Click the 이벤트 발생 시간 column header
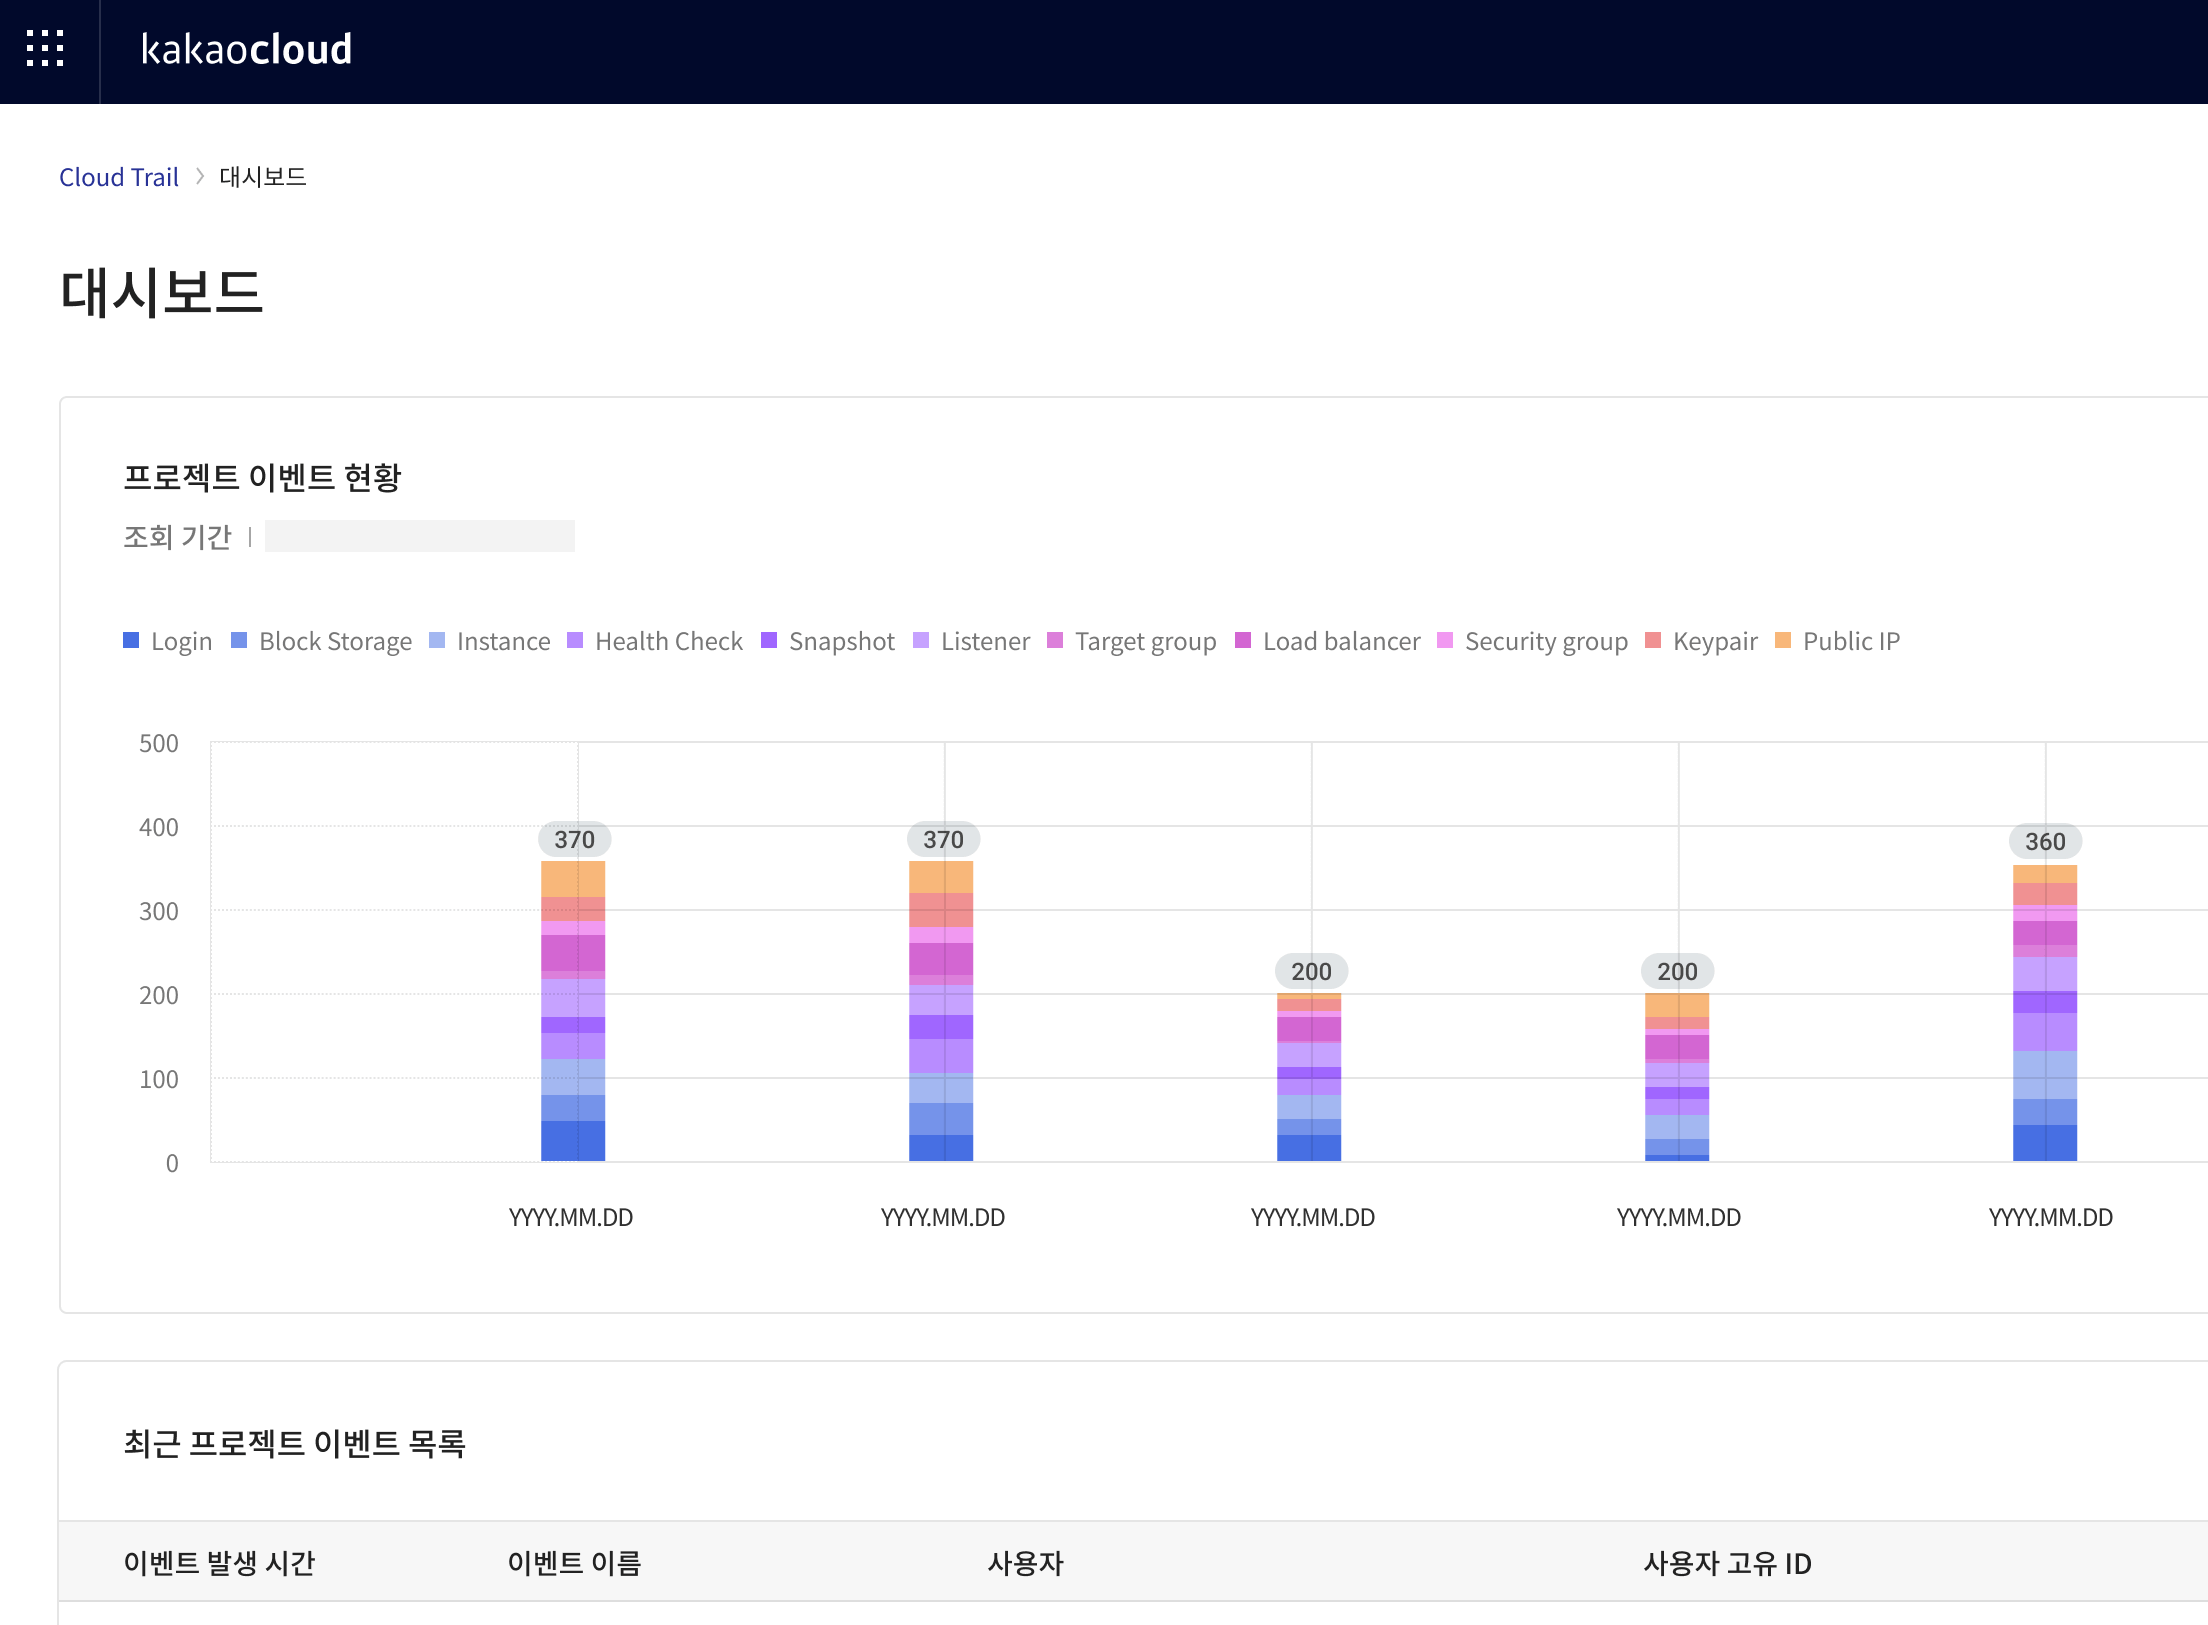 (219, 1563)
